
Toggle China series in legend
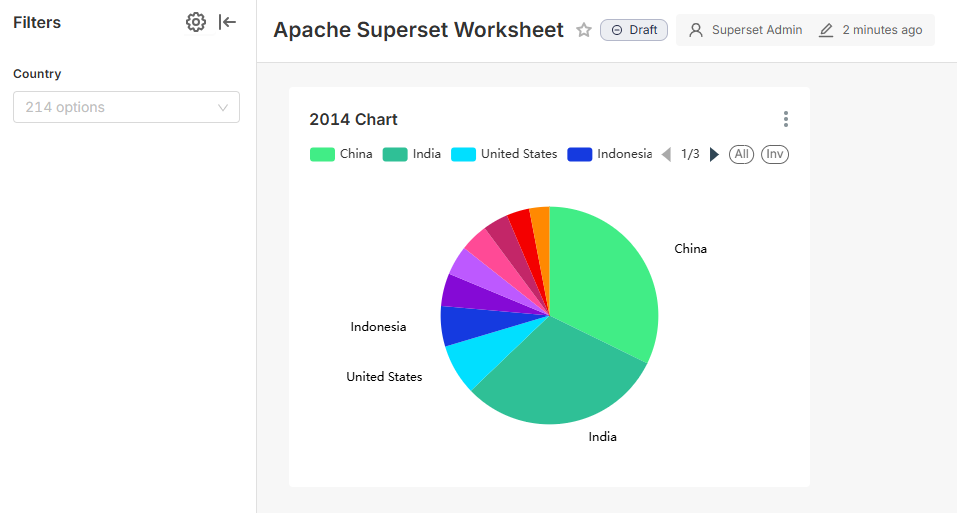click(x=341, y=154)
